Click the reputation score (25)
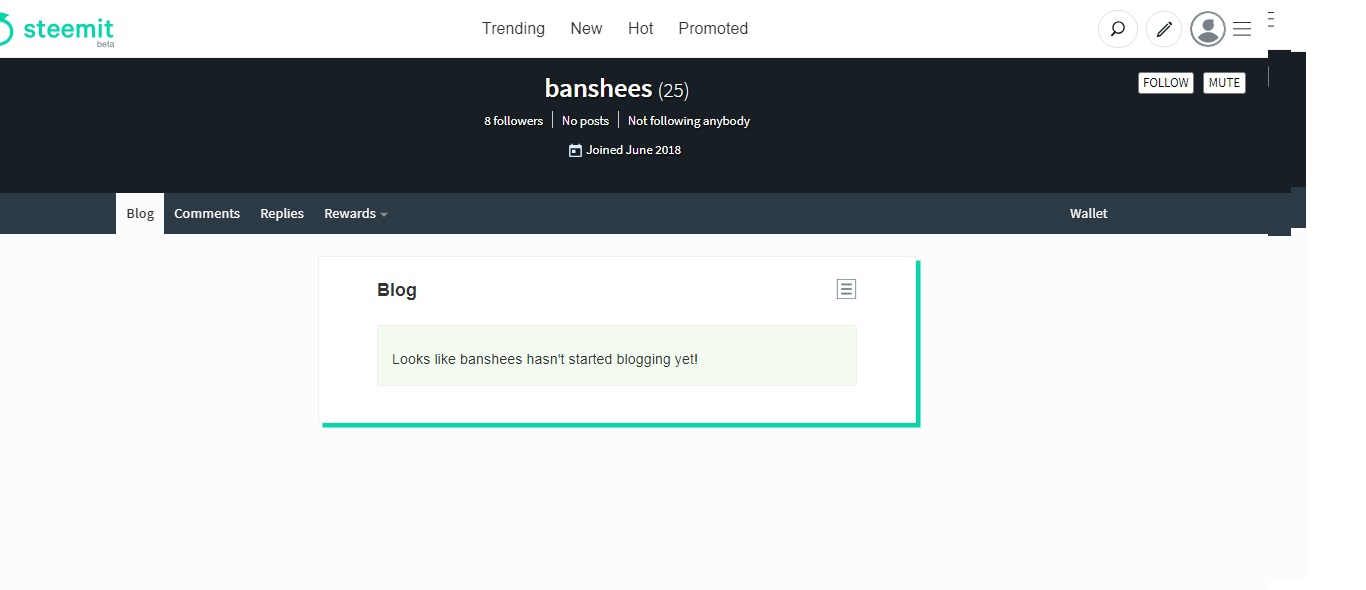Viewport: 1366px width, 590px height. tap(673, 90)
